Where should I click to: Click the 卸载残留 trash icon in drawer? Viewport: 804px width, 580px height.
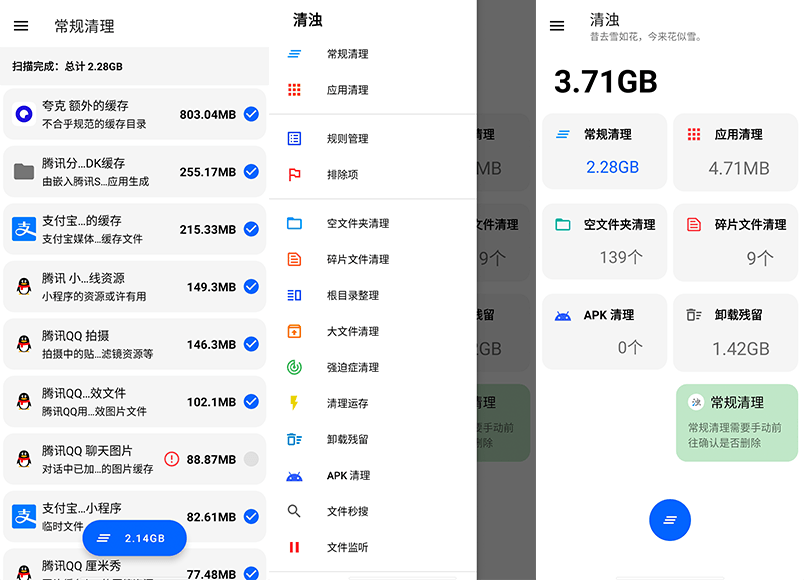click(294, 439)
